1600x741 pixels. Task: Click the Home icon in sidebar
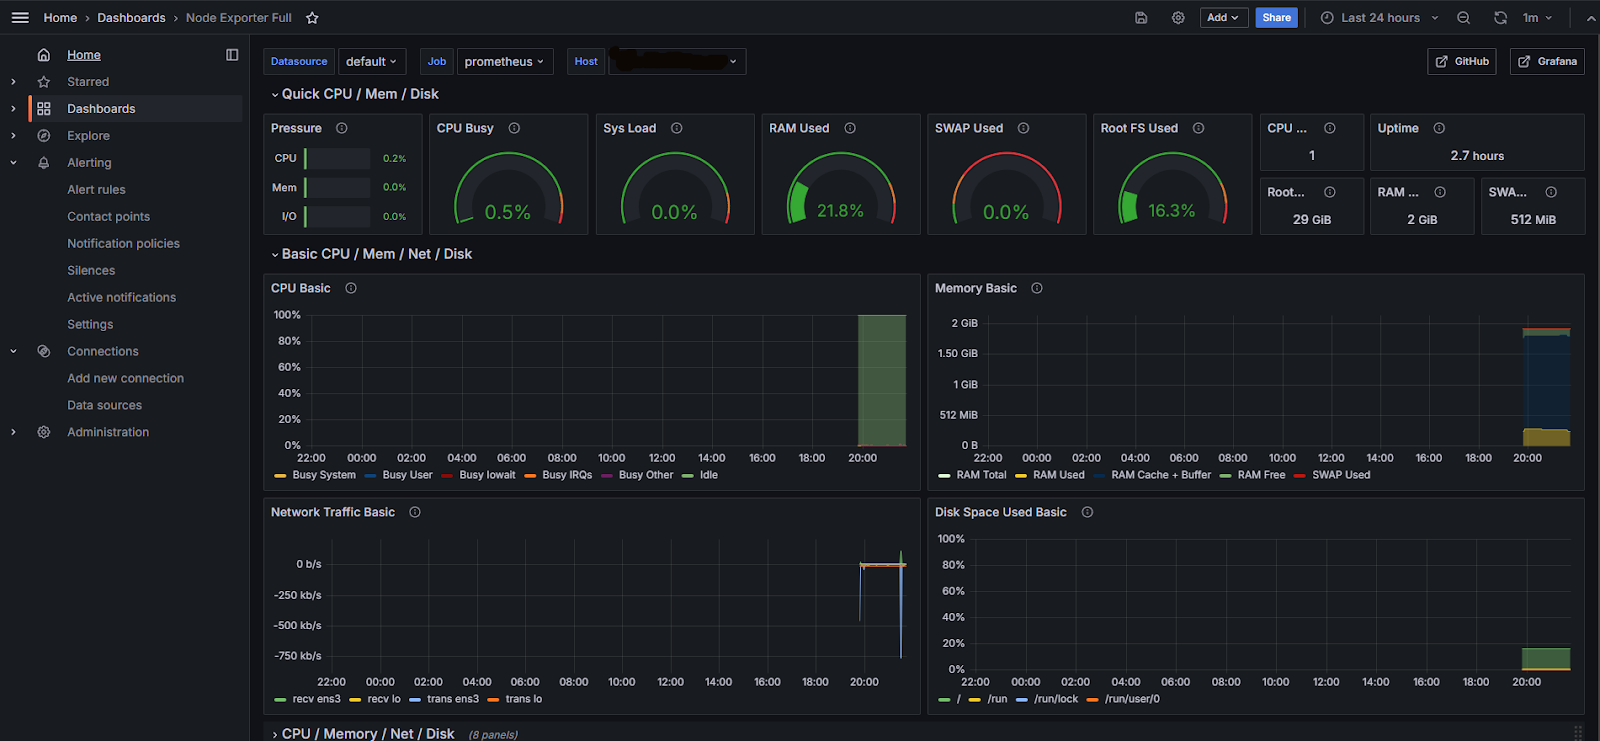click(44, 55)
